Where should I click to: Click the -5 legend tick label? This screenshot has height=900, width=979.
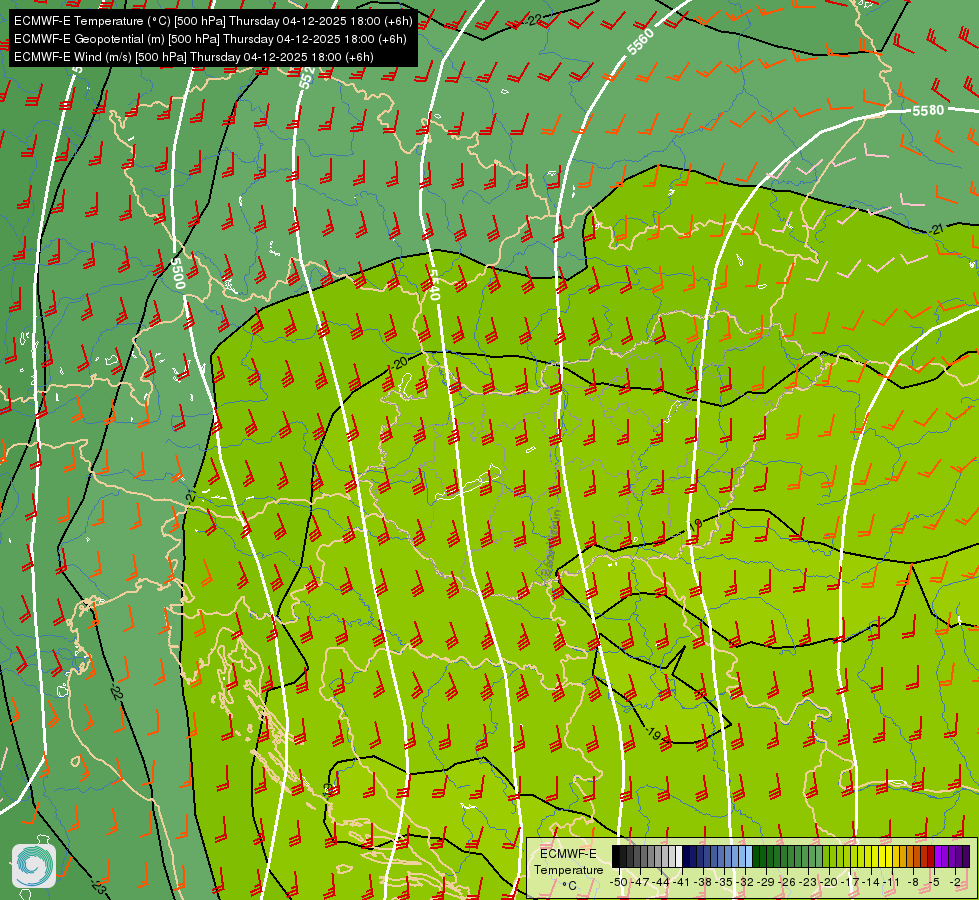934,882
